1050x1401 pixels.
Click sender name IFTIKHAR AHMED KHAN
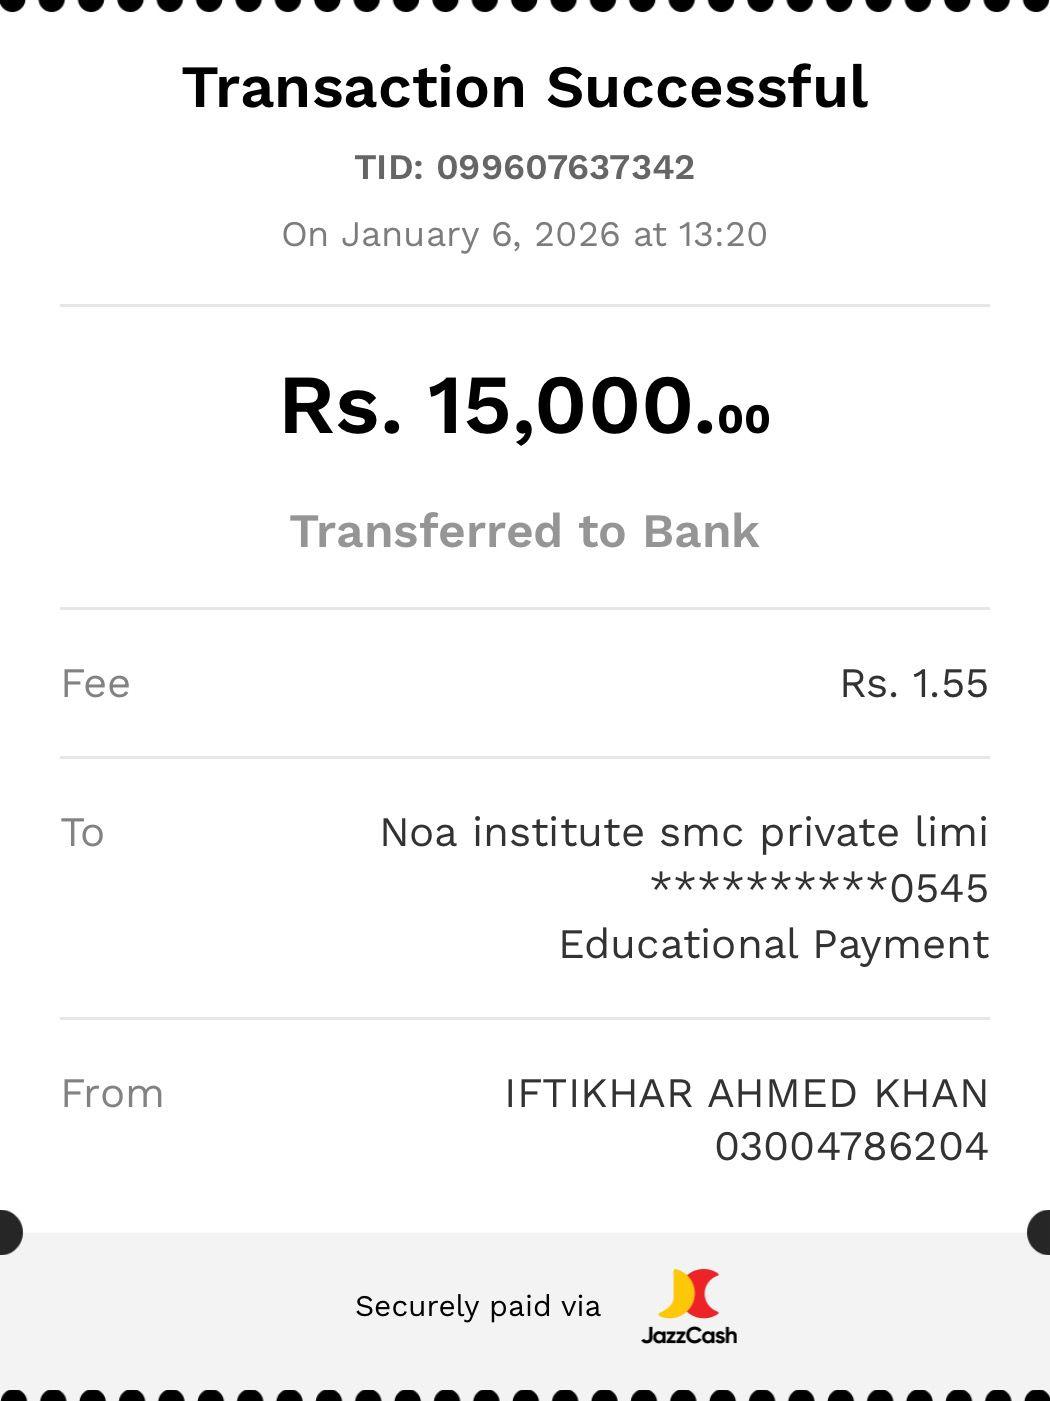click(746, 1094)
